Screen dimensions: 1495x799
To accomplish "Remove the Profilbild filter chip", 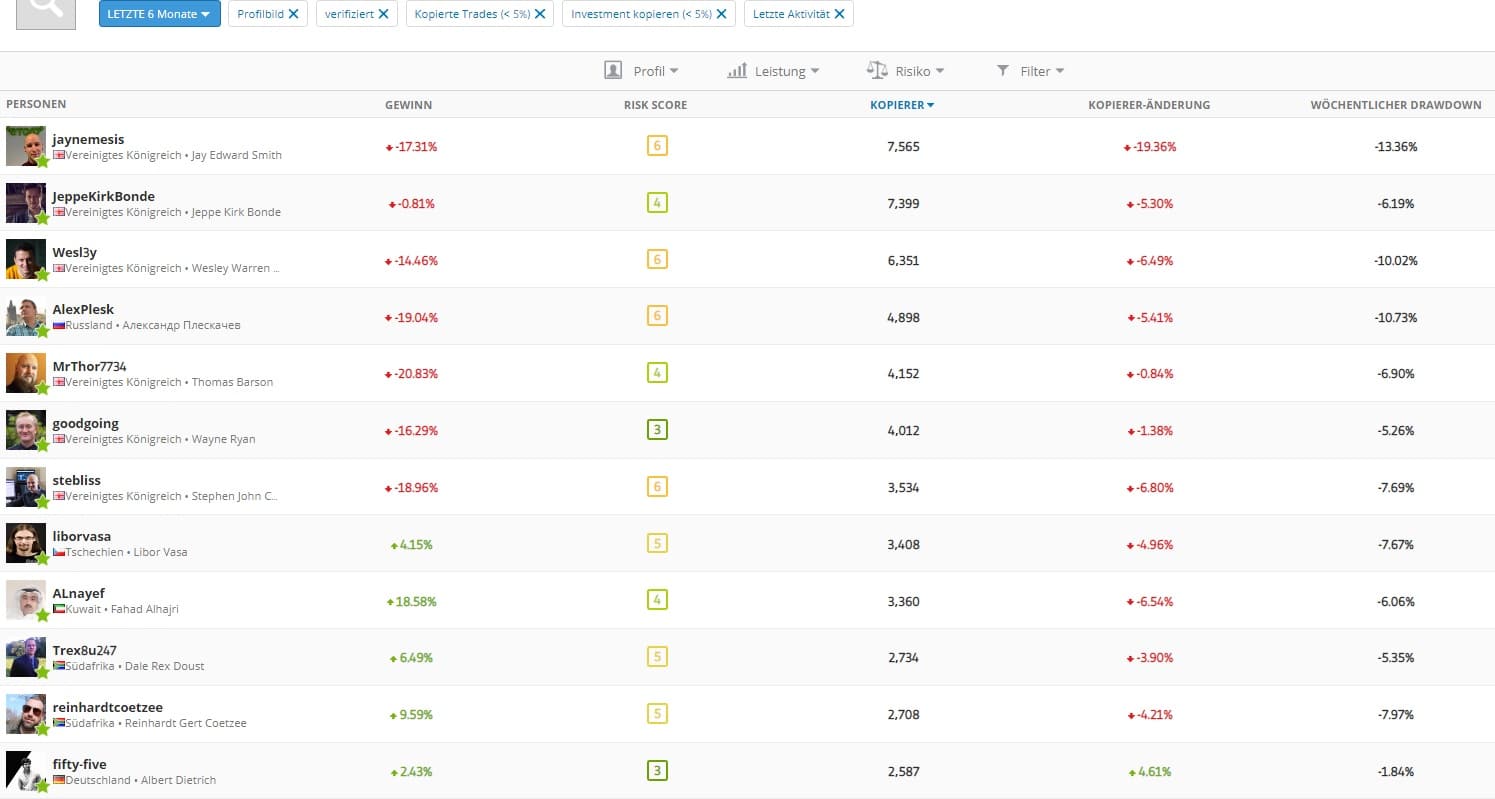I will (x=293, y=14).
